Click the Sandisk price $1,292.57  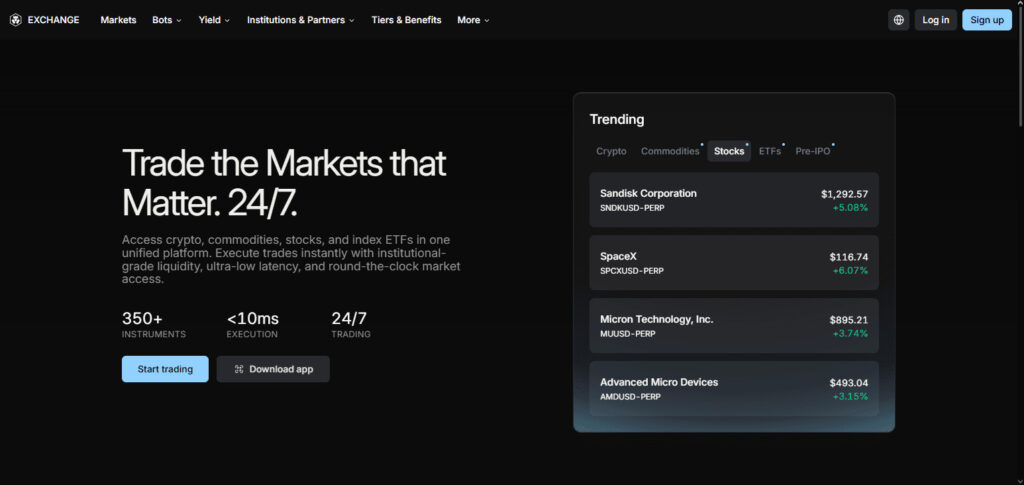tap(844, 194)
